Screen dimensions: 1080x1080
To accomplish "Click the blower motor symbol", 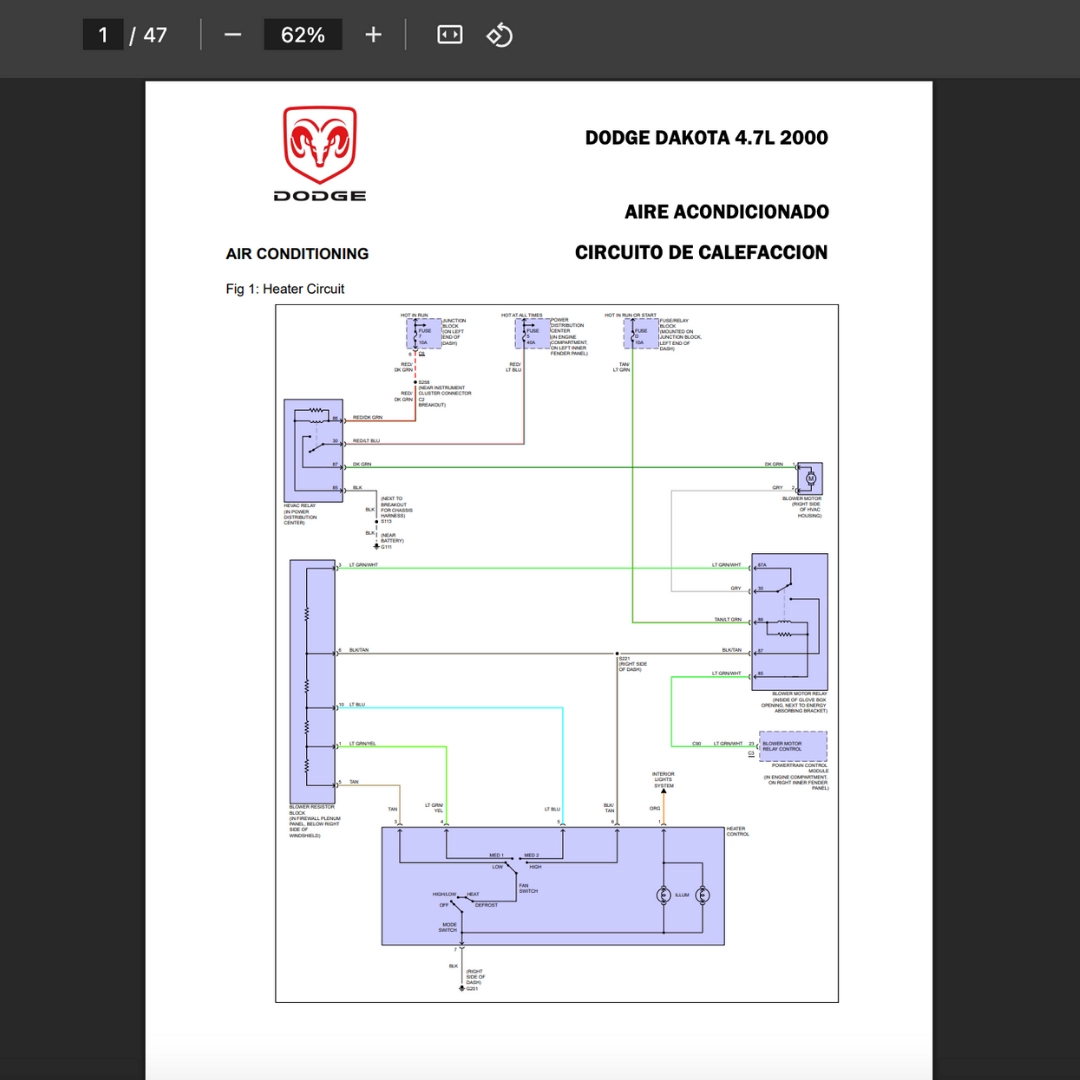I will point(810,478).
